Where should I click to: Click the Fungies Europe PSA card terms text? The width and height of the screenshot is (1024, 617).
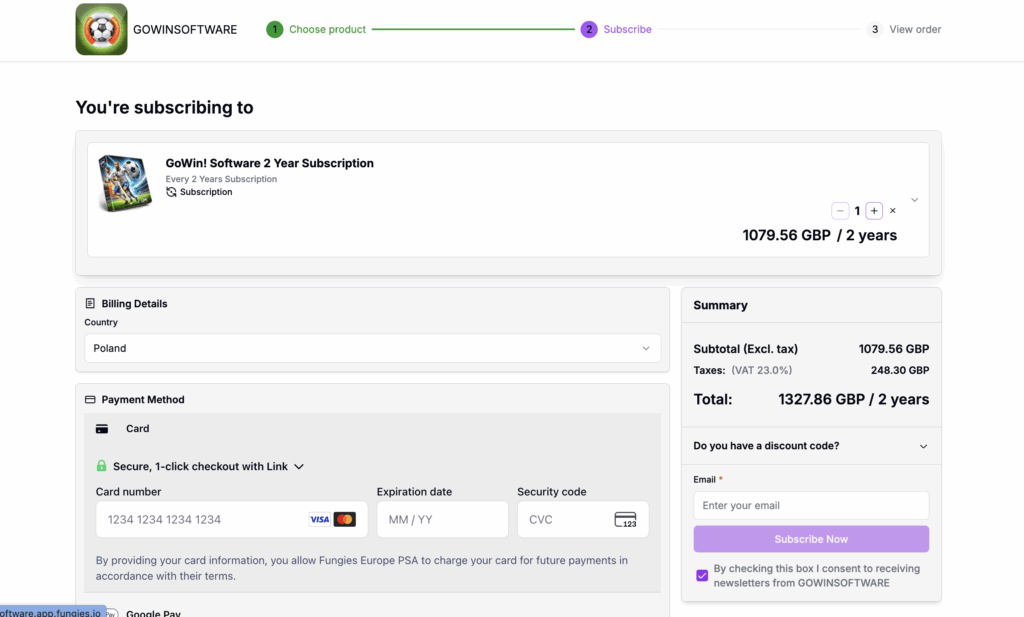coord(362,568)
